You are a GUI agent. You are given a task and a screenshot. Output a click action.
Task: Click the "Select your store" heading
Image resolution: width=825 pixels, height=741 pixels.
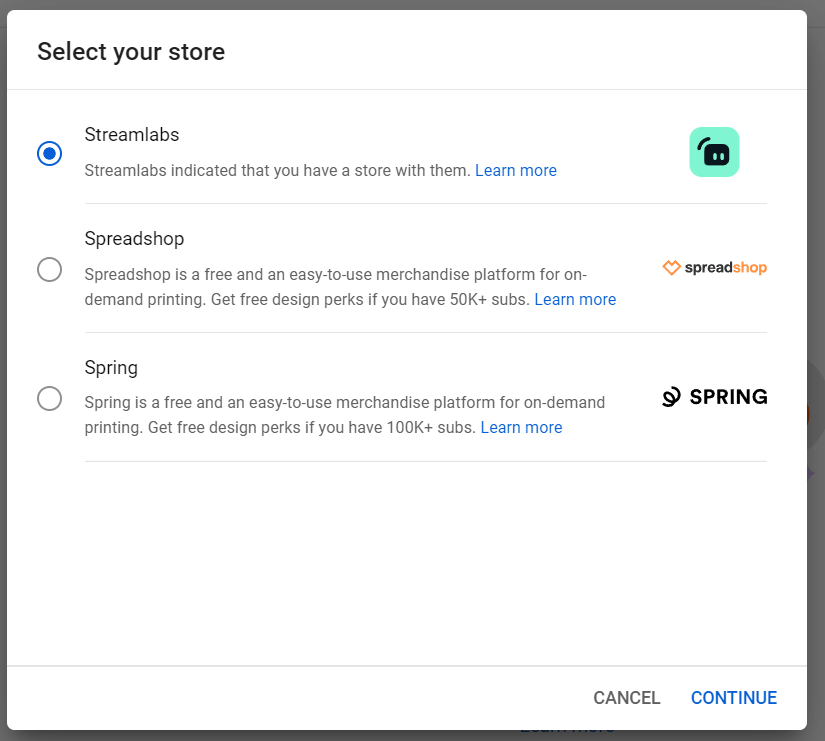(x=131, y=52)
